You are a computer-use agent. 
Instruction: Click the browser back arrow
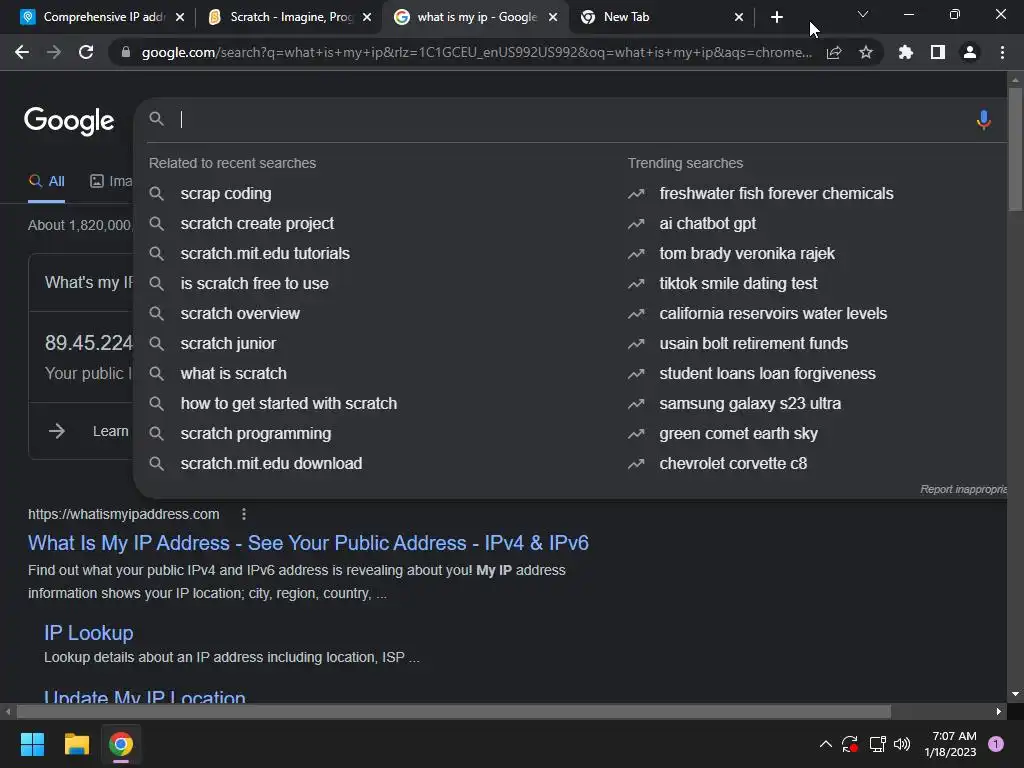coord(22,52)
